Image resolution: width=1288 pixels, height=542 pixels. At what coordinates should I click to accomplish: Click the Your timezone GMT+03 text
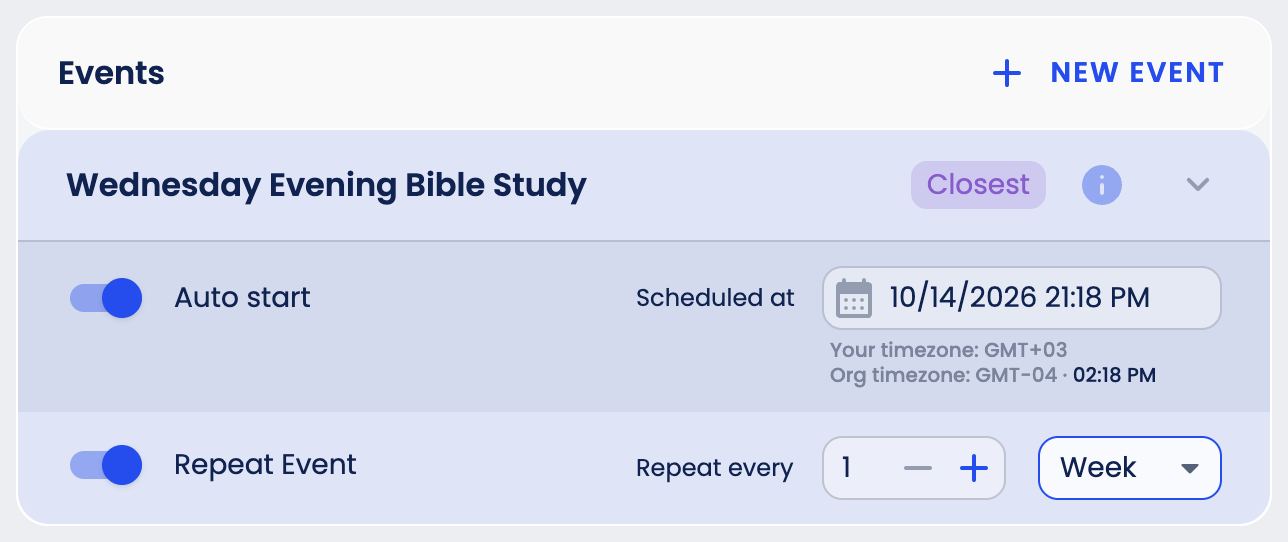(x=948, y=351)
